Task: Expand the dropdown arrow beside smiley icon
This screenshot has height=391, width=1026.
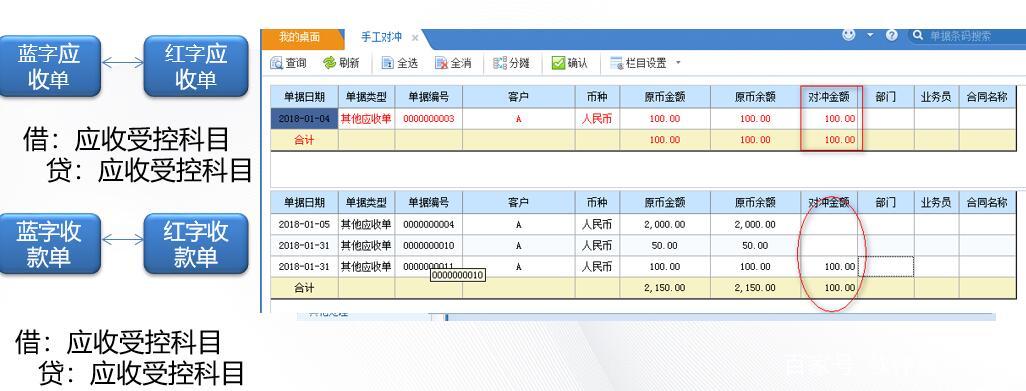Action: (x=870, y=35)
